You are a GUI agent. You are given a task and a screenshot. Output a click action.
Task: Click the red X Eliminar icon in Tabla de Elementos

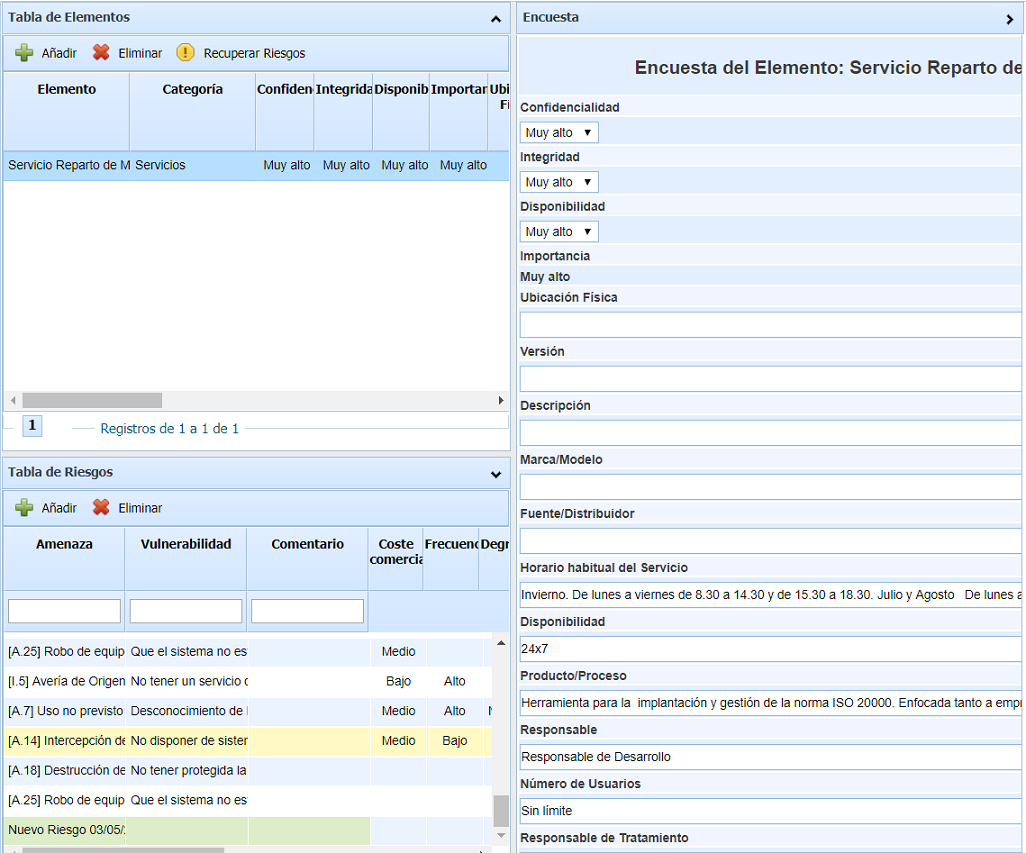[x=101, y=53]
